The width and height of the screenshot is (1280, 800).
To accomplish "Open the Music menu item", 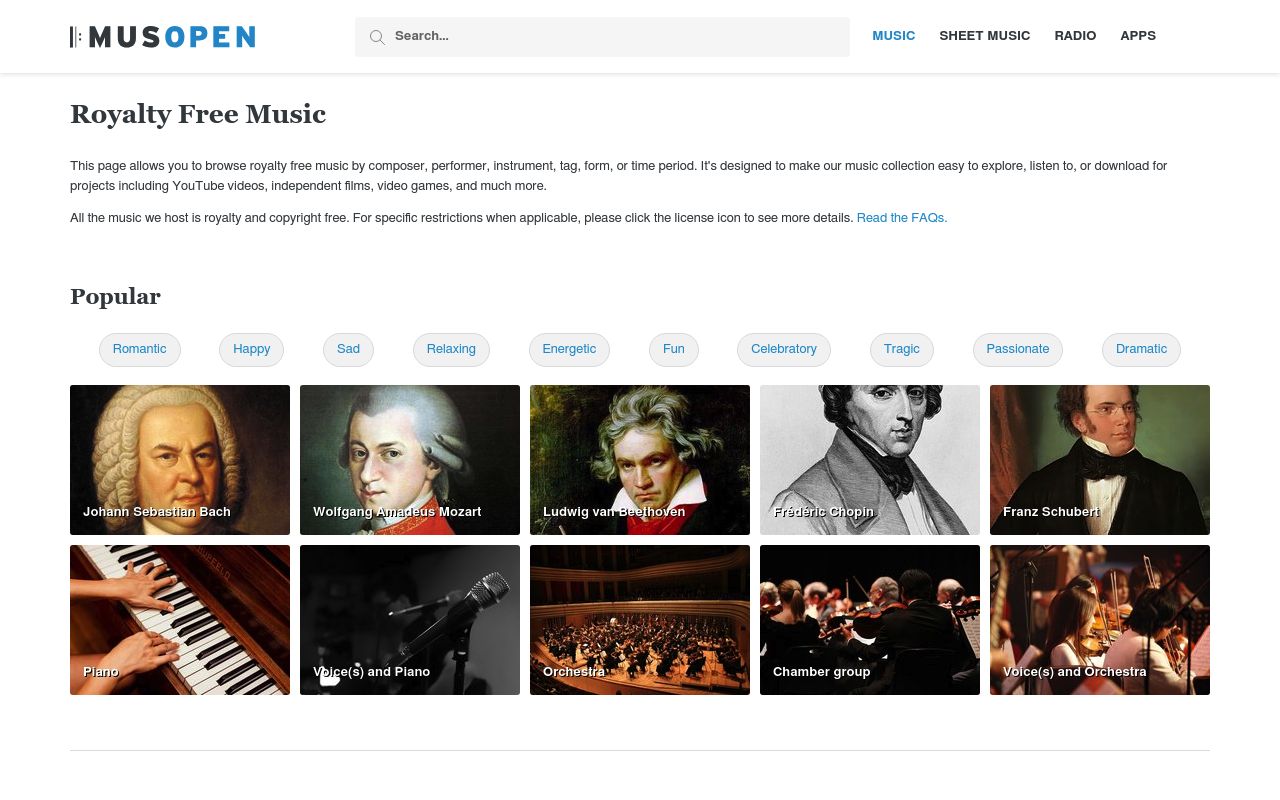I will (894, 36).
